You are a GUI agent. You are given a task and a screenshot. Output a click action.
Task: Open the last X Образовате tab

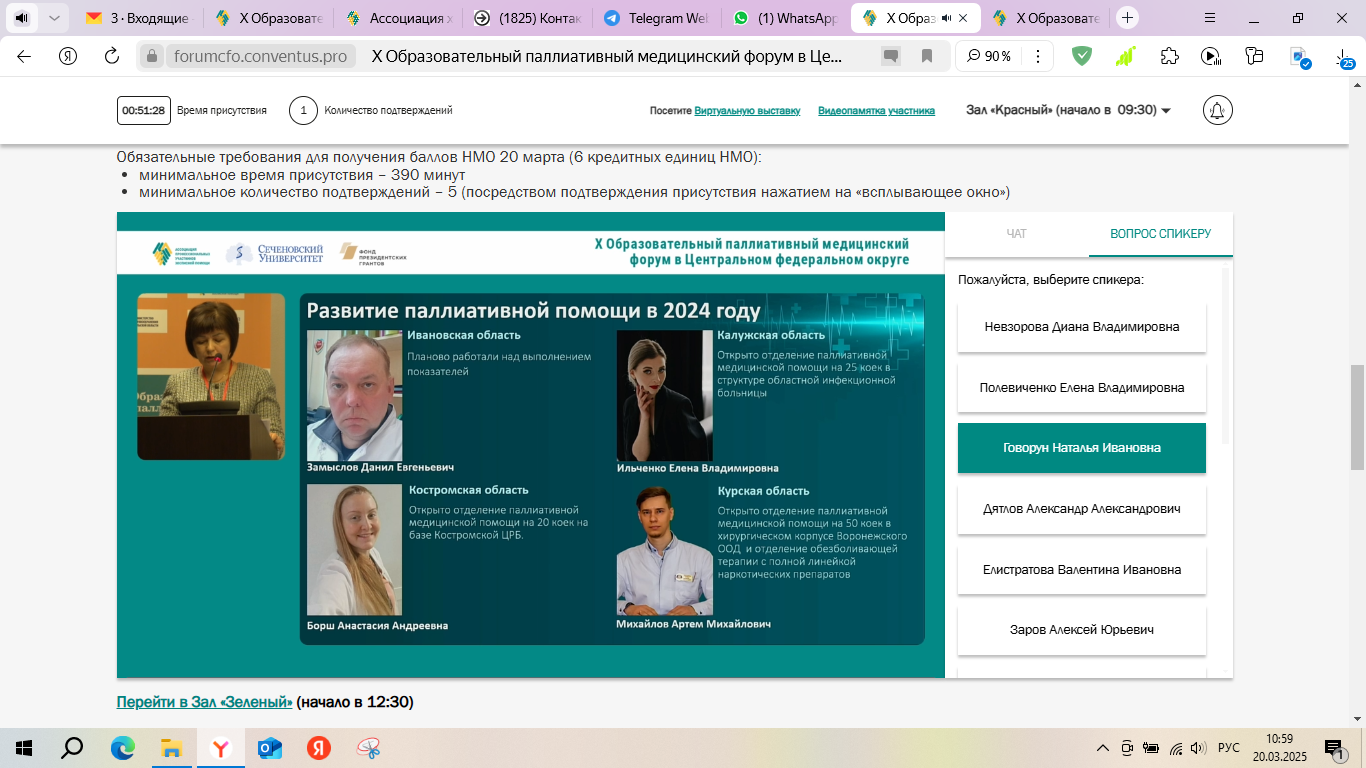(1045, 18)
